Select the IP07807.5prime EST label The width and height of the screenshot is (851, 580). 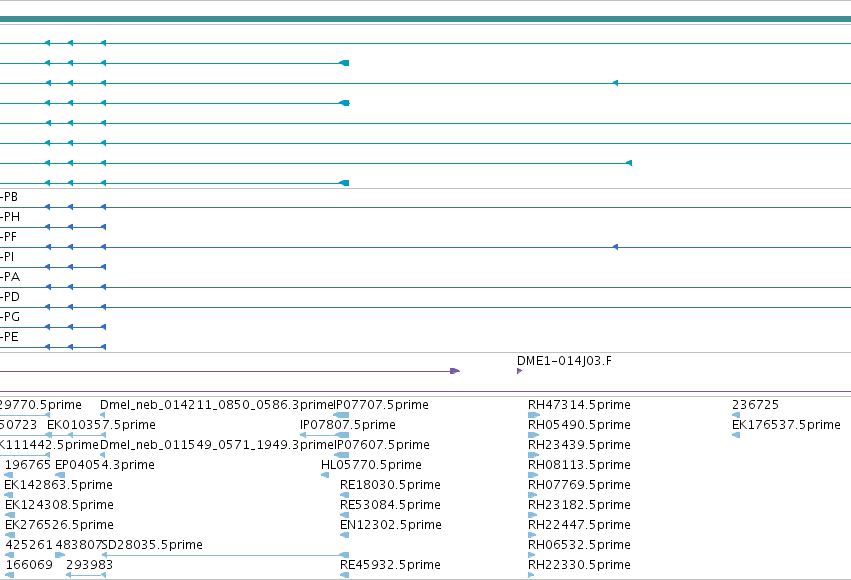click(x=347, y=425)
